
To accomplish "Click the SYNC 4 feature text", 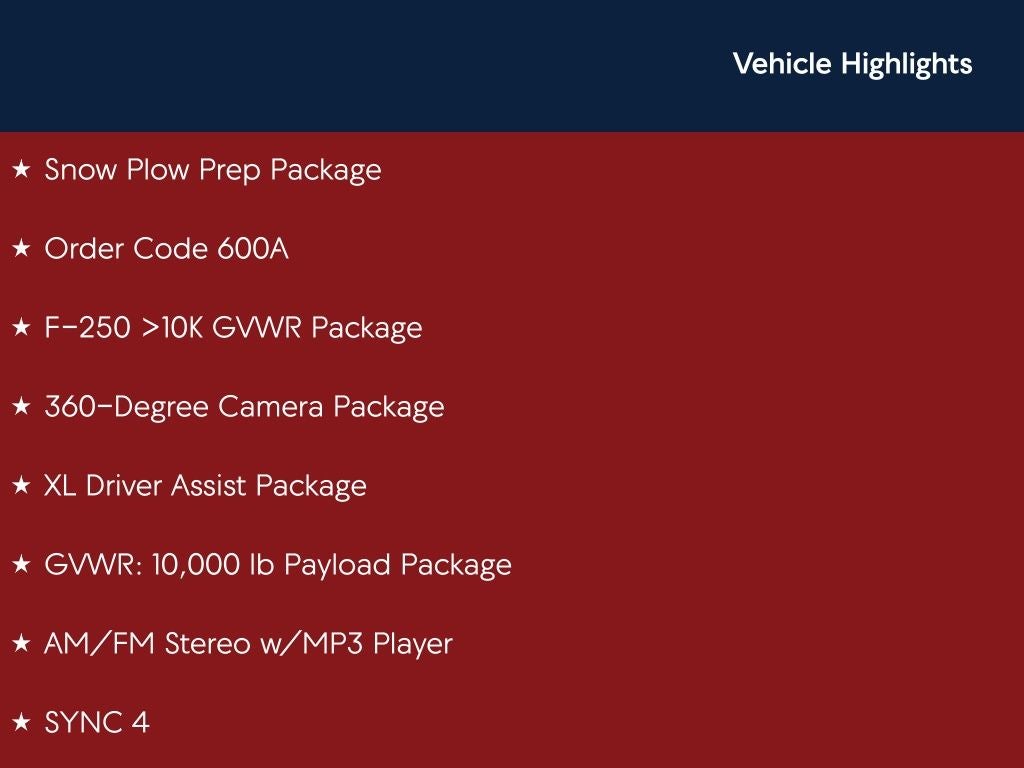I will pos(97,723).
